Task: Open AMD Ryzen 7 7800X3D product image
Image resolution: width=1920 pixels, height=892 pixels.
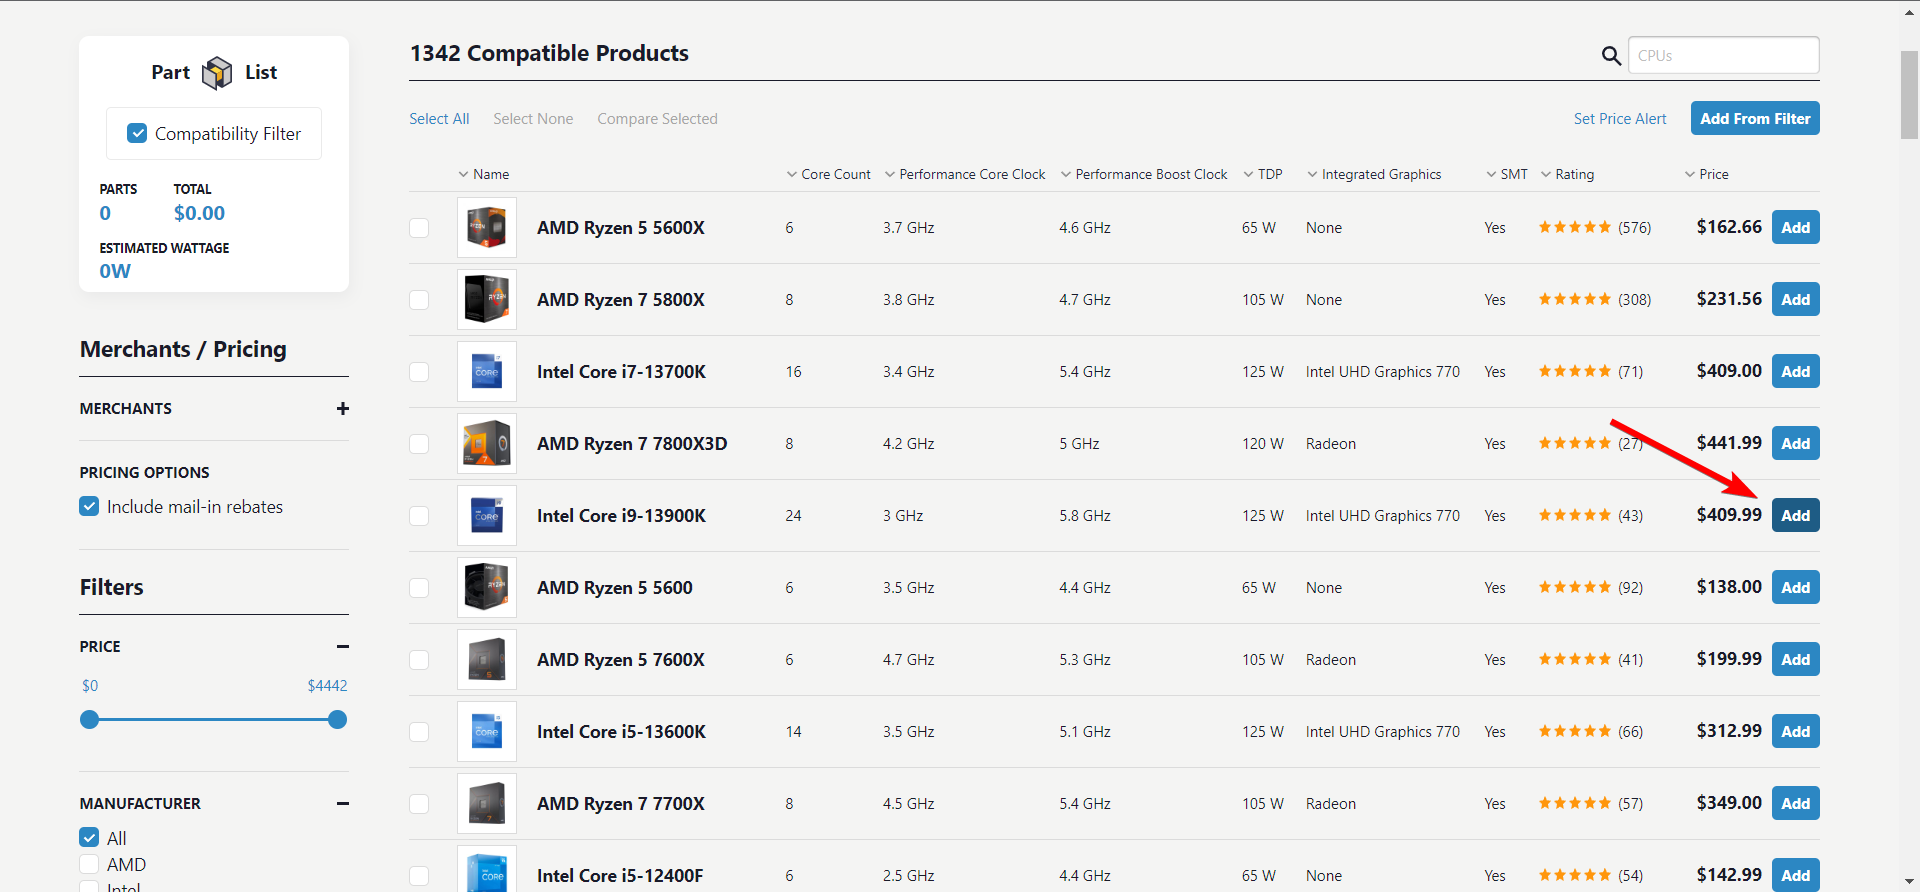Action: click(x=487, y=444)
